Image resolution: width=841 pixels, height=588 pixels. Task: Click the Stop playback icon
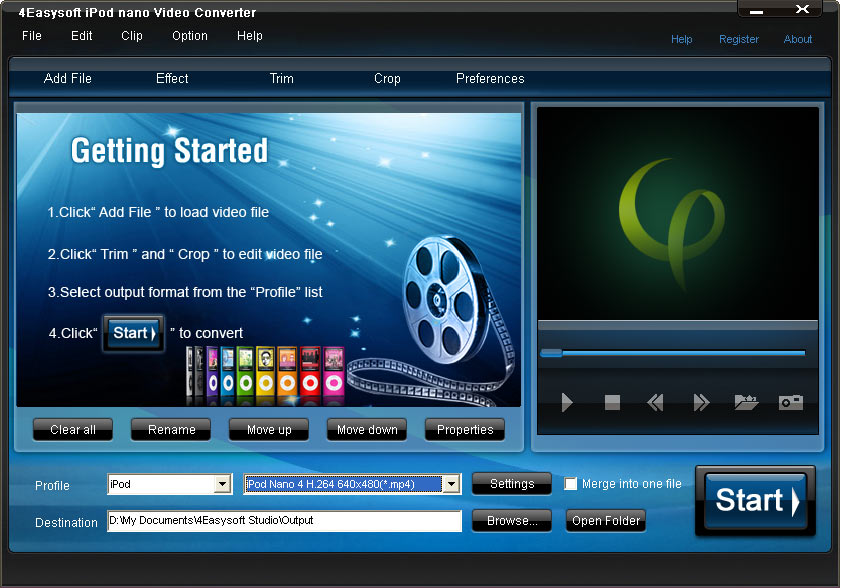[612, 403]
